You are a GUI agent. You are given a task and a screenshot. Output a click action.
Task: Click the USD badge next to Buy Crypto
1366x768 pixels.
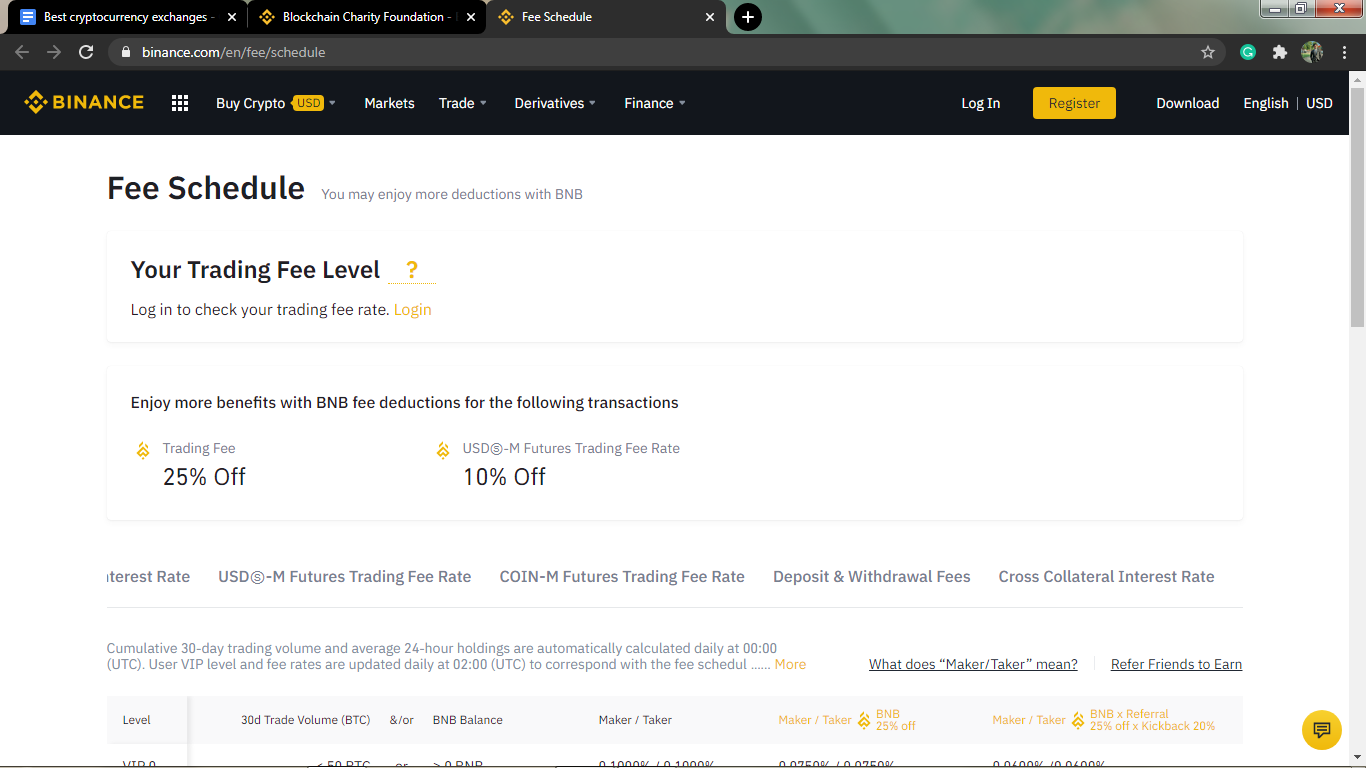pyautogui.click(x=308, y=103)
